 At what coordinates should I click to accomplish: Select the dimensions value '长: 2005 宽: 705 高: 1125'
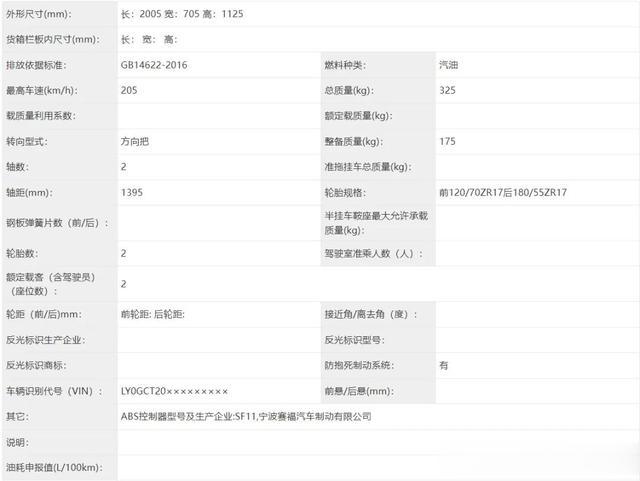(x=182, y=14)
